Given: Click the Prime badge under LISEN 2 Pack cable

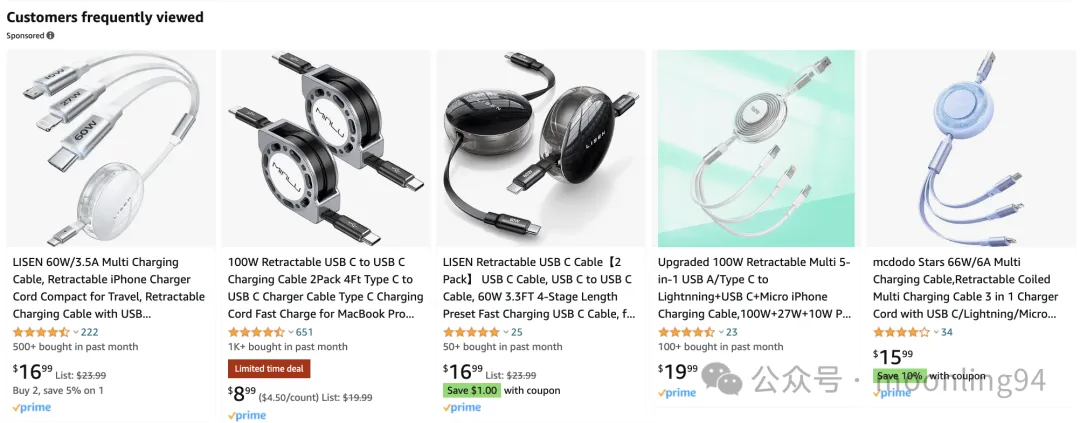Looking at the screenshot, I should coord(462,408).
